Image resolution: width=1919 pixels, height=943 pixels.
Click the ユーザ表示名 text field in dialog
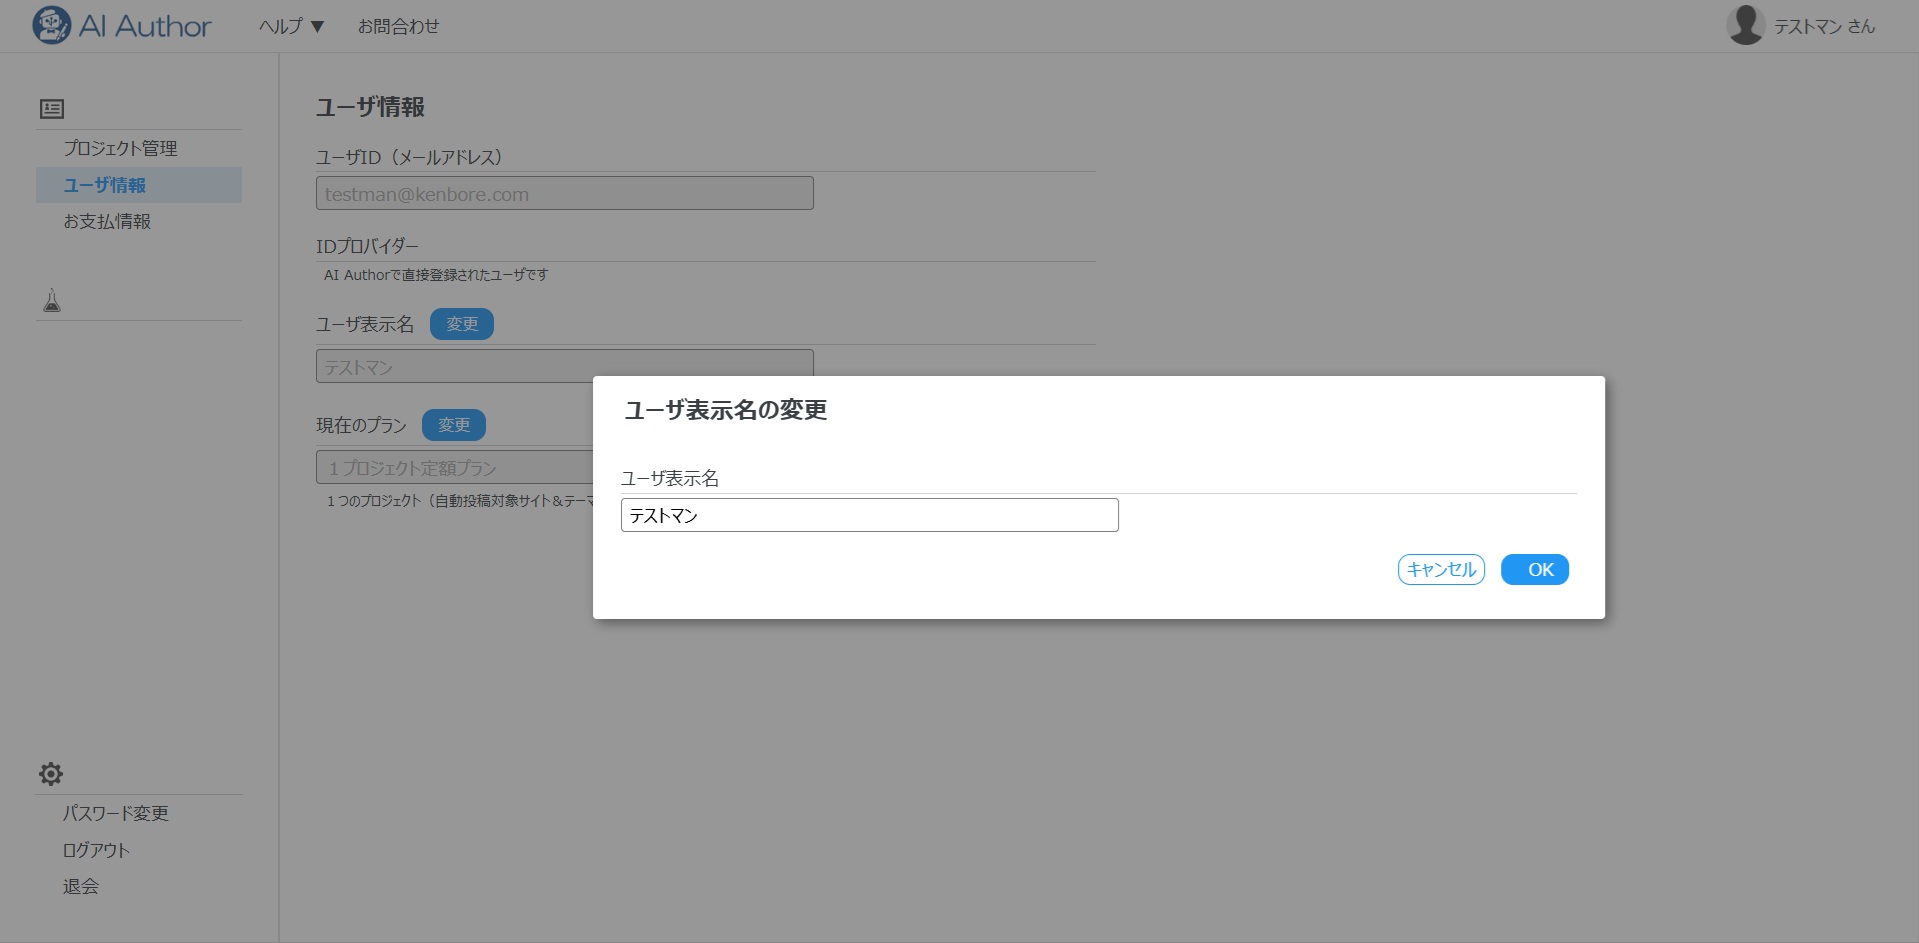pos(868,515)
